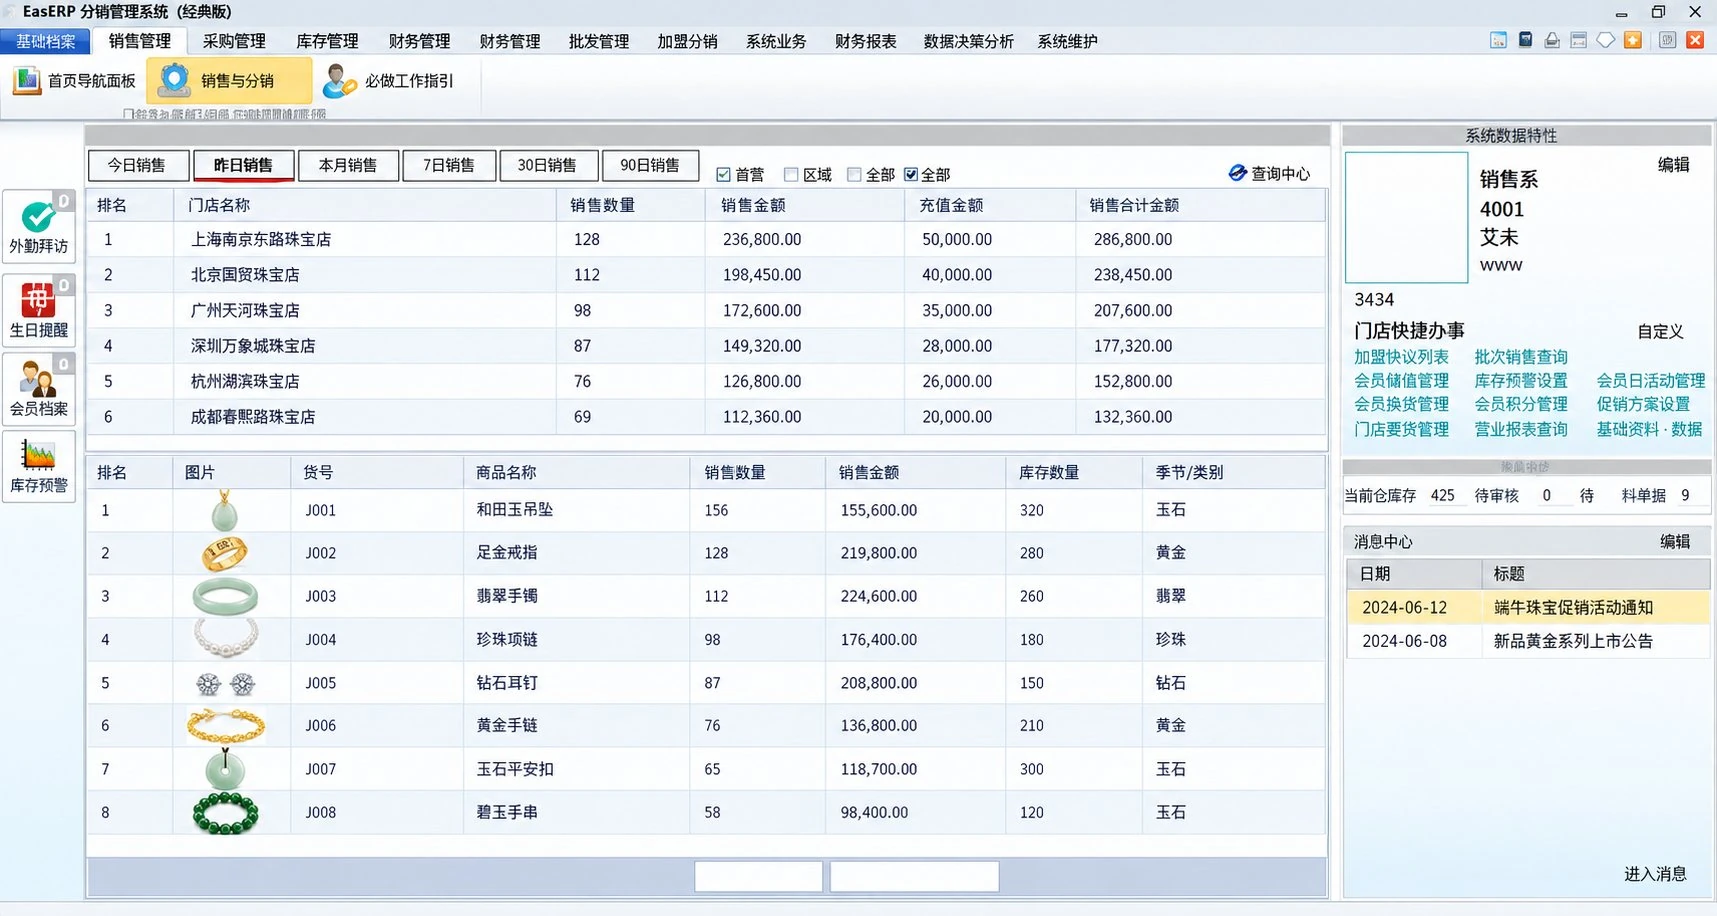Screen dimensions: 1717x916
Task: Go to 首页导航面板 toolbar item
Action: click(75, 80)
